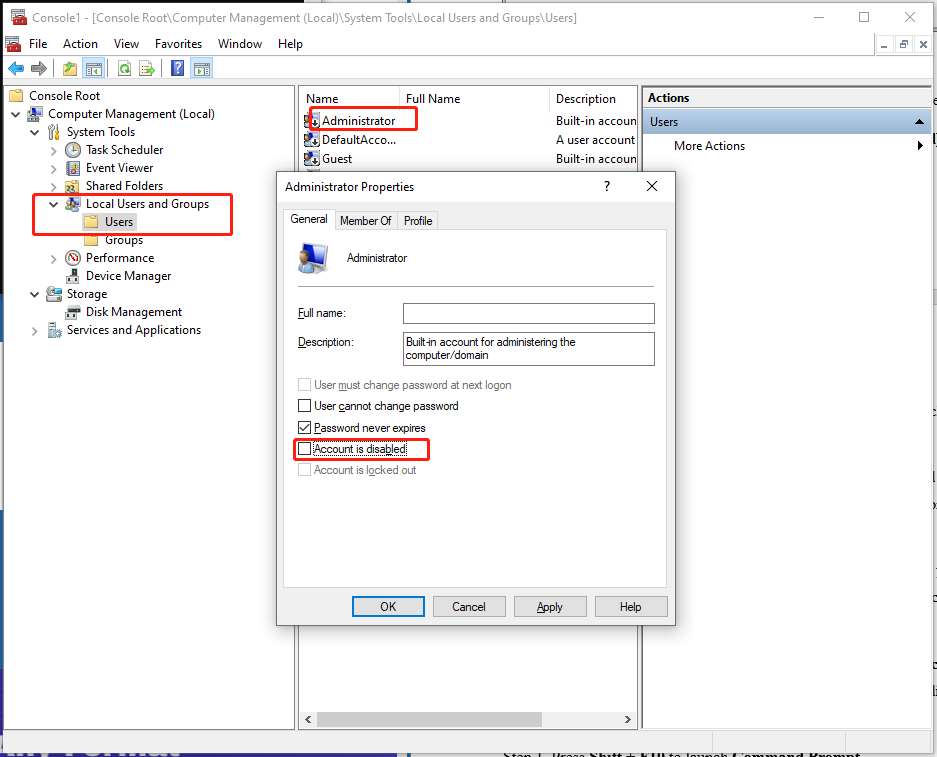Click the Export List toolbar icon

coord(147,68)
